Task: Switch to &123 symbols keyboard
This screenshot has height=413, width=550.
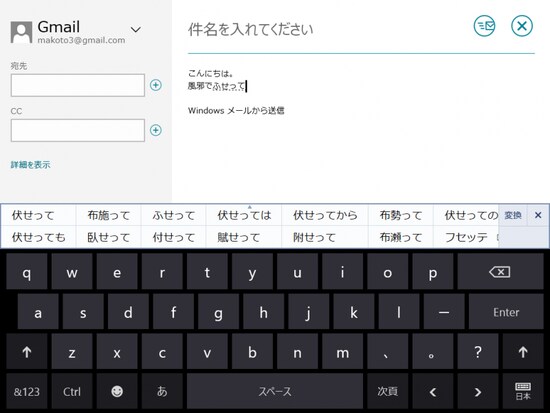Action: pyautogui.click(x=27, y=391)
